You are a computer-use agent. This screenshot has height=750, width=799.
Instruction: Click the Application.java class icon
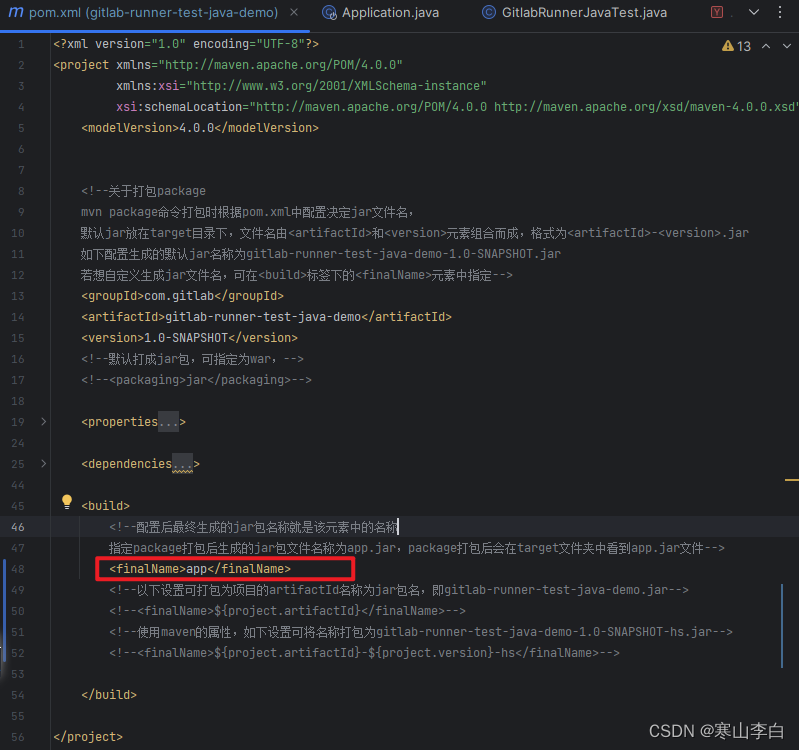pyautogui.click(x=329, y=13)
